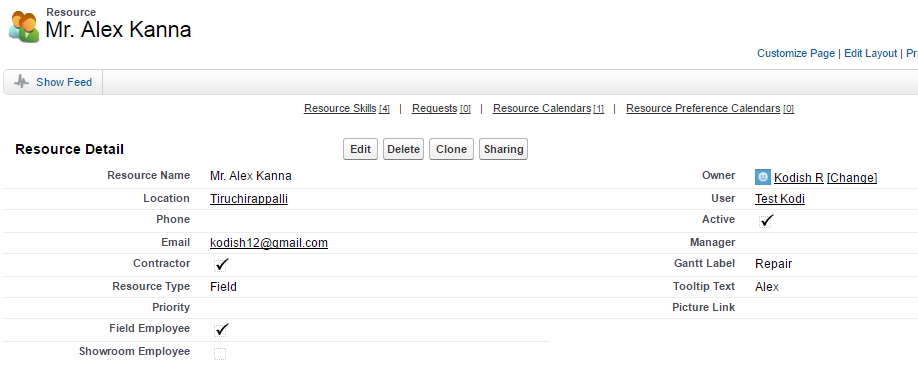Viewport: 918px width, 378px height.
Task: Click the Resource people icon beside the name
Action: (24, 26)
